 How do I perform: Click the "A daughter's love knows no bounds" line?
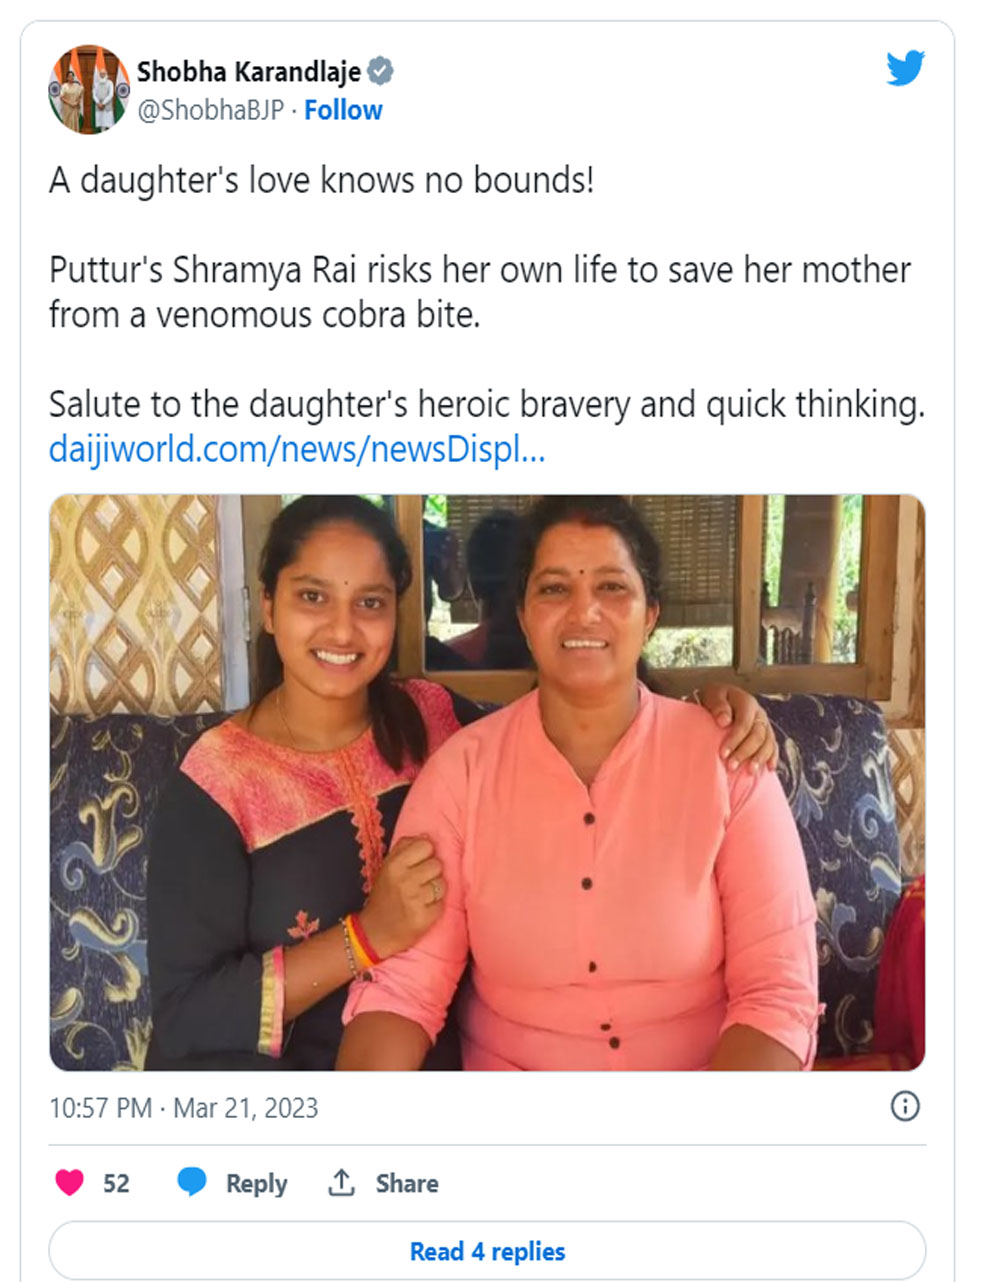click(x=321, y=181)
